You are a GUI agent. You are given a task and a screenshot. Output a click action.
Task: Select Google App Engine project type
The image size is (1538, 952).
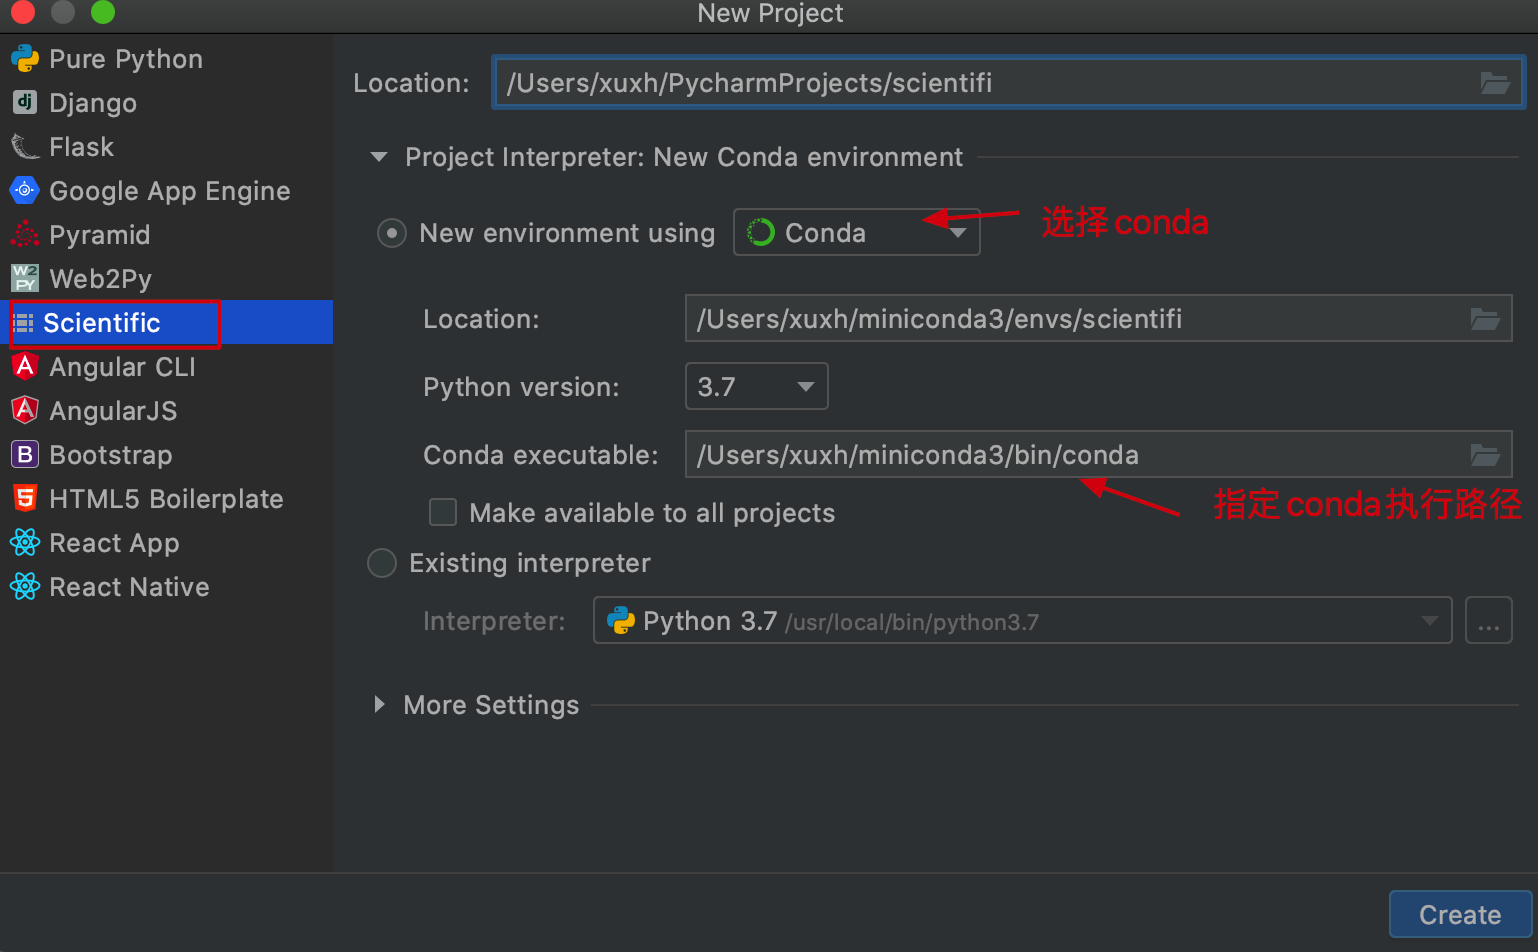coord(167,191)
